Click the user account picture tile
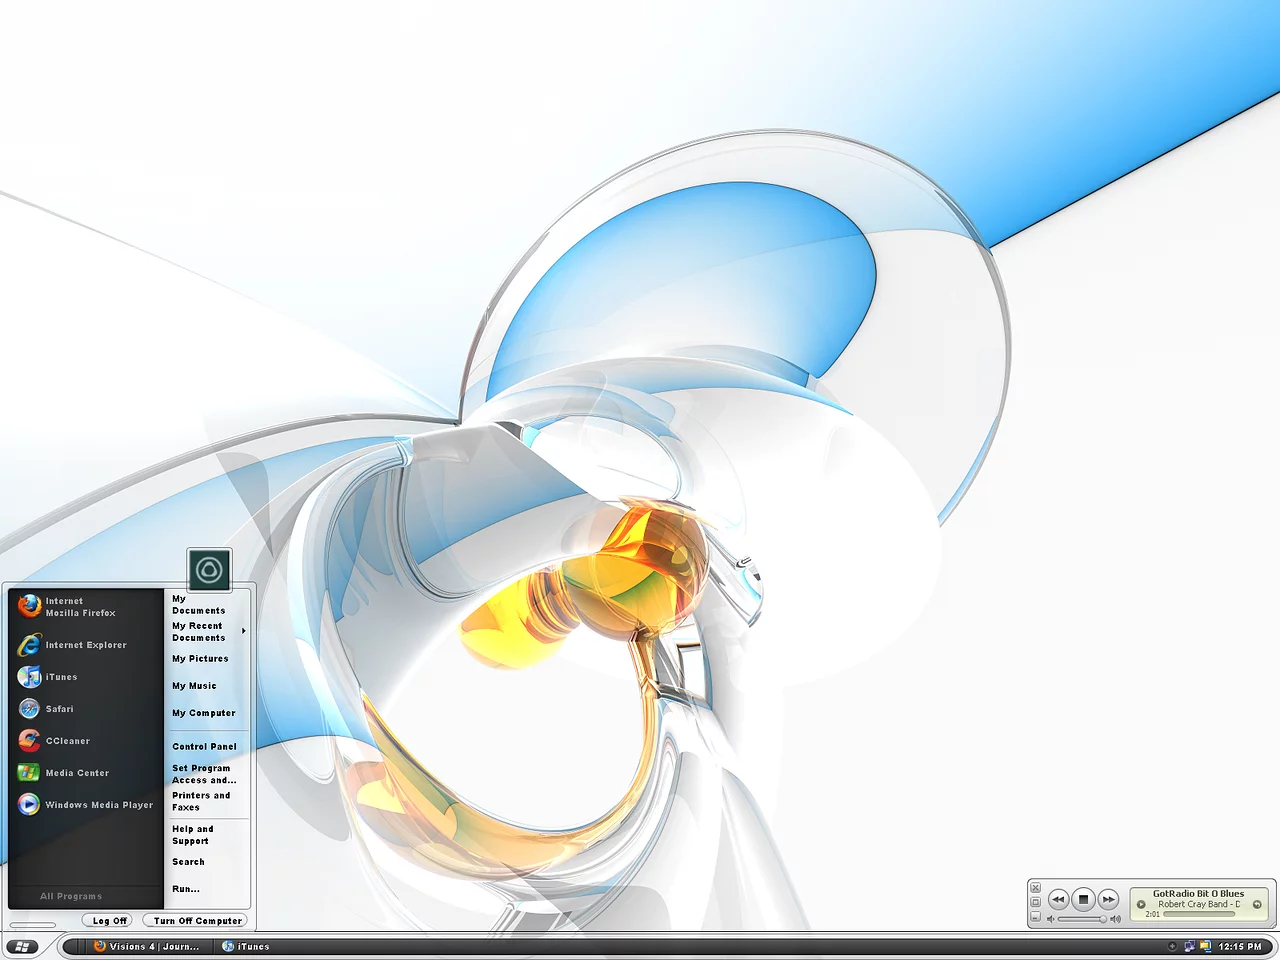Screen dimensions: 1280x960 (x=209, y=570)
